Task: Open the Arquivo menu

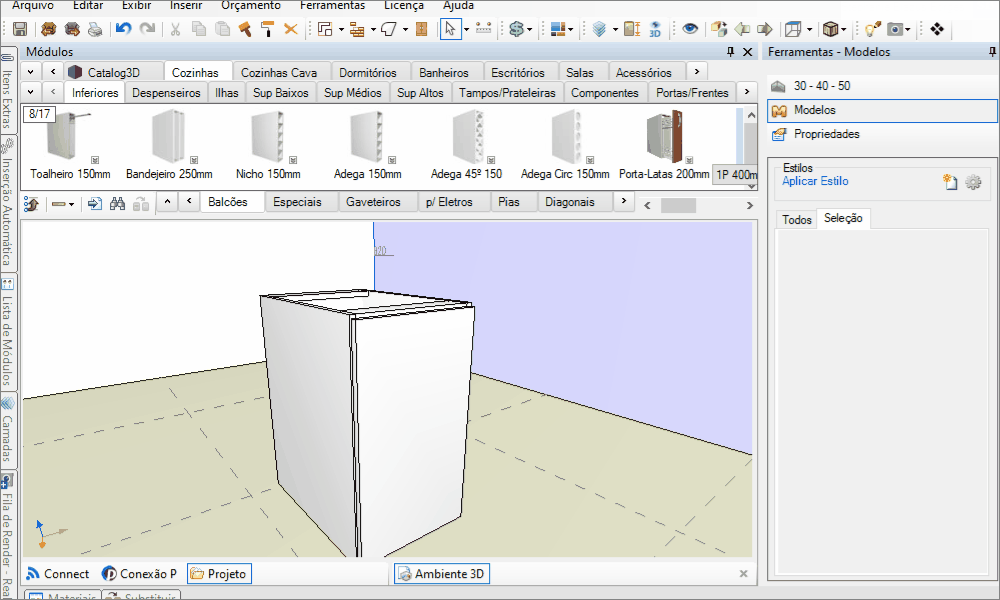Action: click(33, 6)
